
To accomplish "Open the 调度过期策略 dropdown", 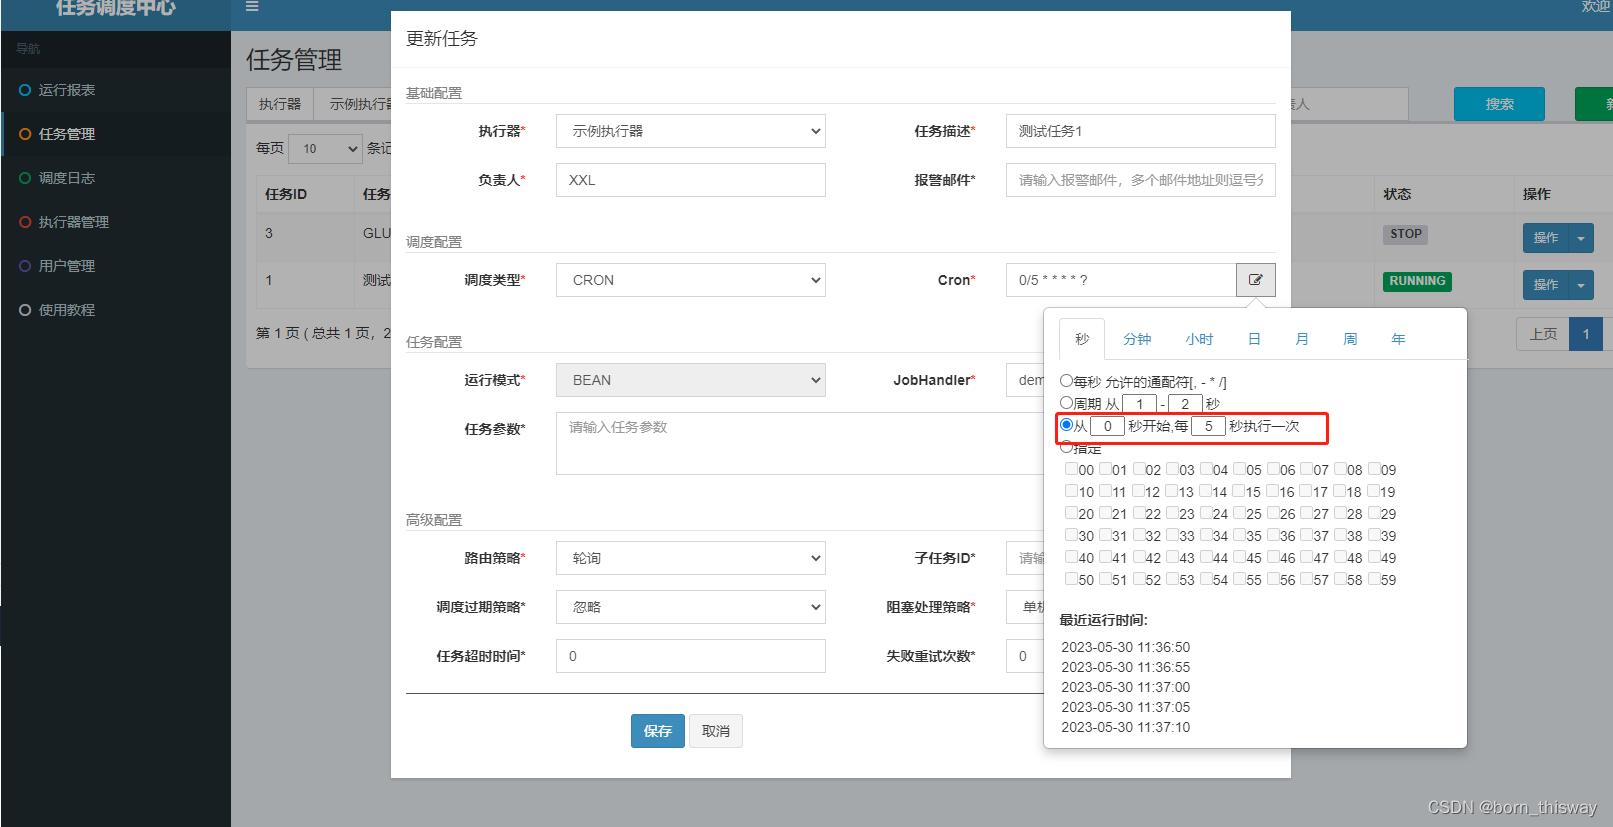I will point(691,607).
